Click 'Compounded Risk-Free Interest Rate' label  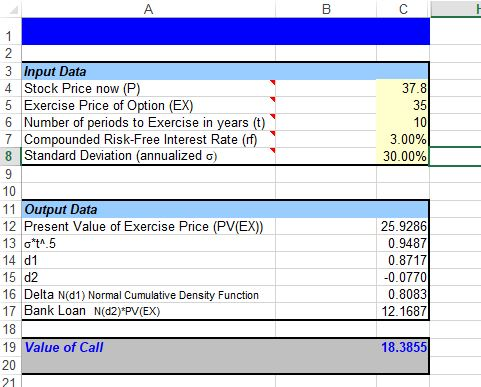141,139
